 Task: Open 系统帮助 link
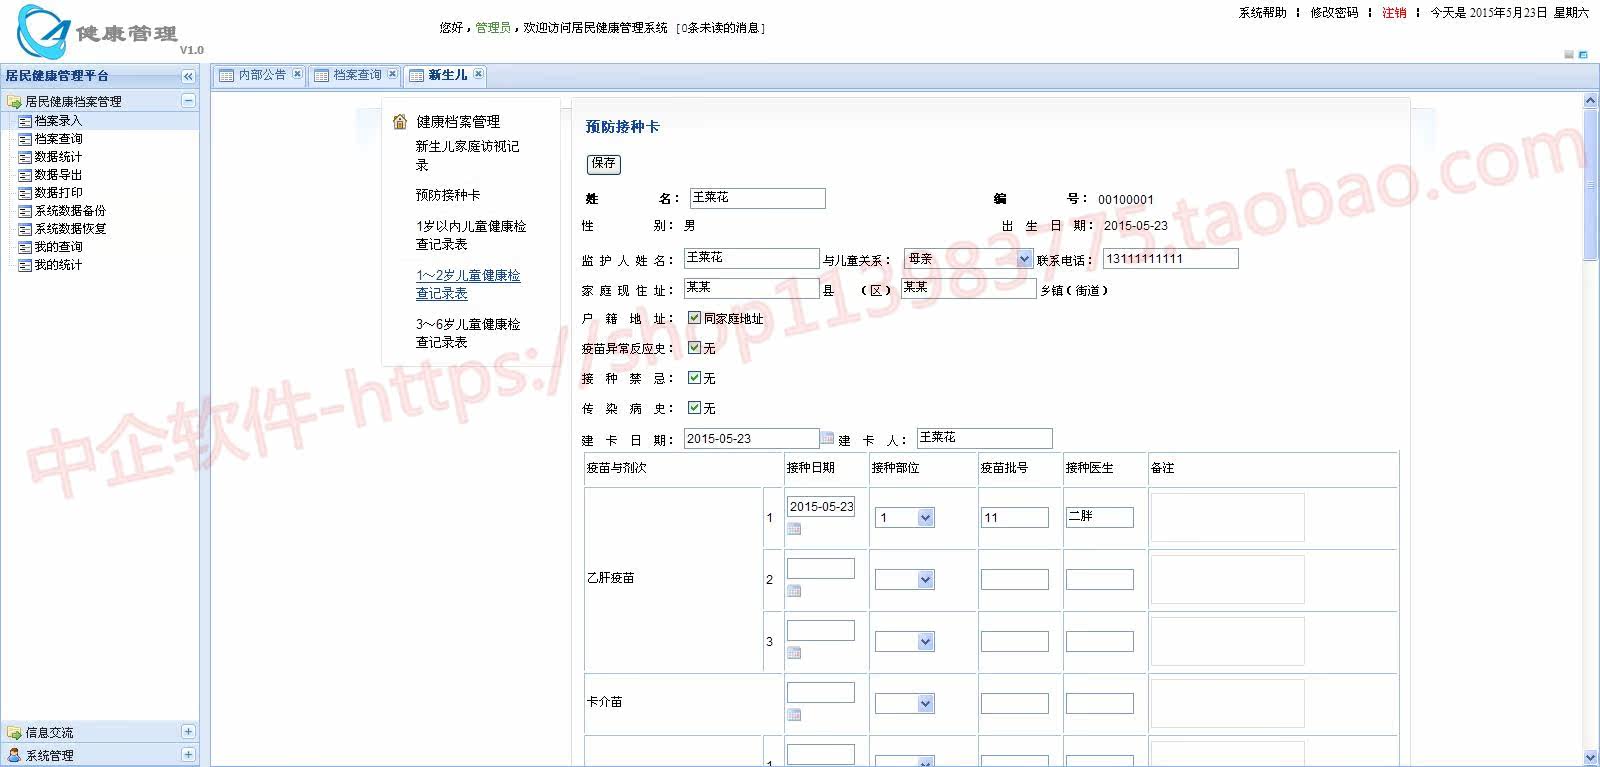pyautogui.click(x=1262, y=13)
